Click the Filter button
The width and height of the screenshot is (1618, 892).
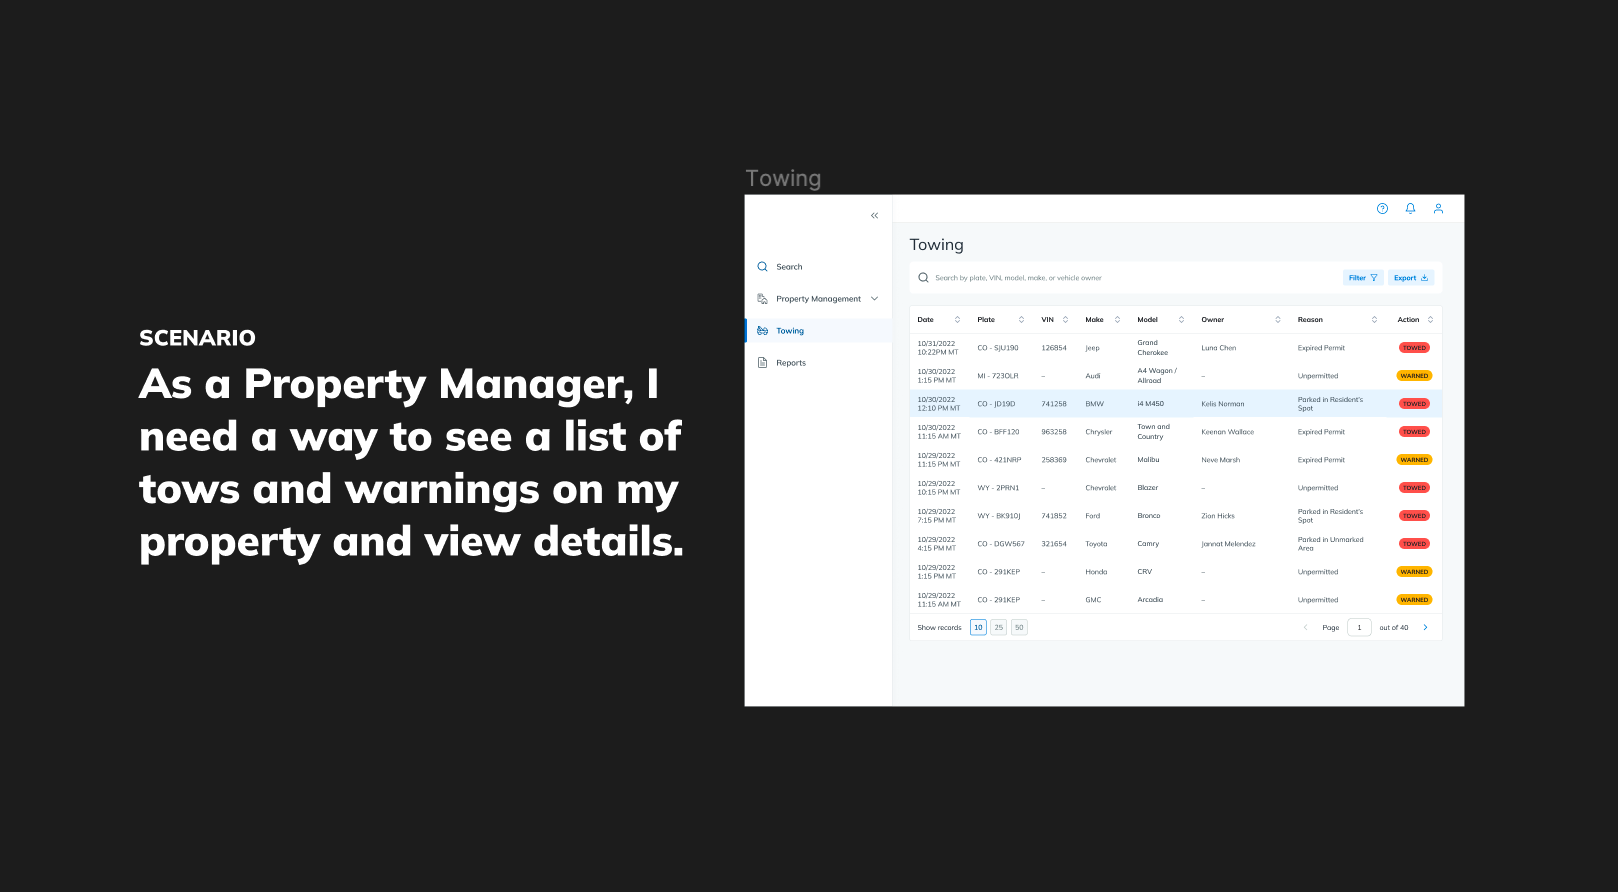tap(1363, 278)
